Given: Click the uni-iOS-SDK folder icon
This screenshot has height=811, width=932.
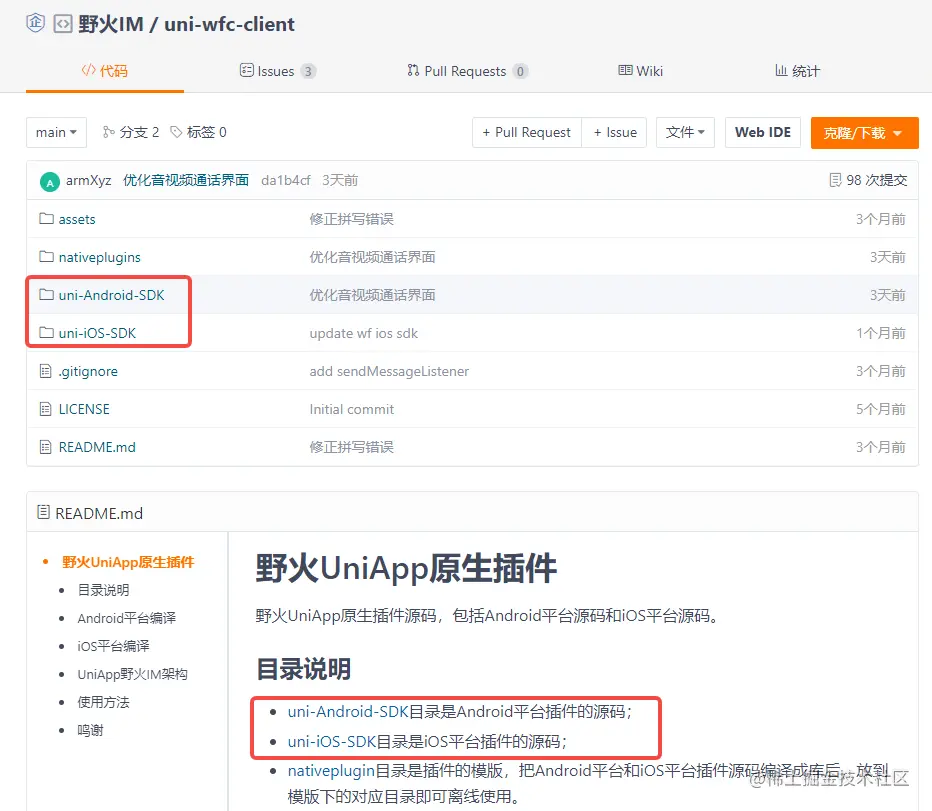Looking at the screenshot, I should pos(46,332).
